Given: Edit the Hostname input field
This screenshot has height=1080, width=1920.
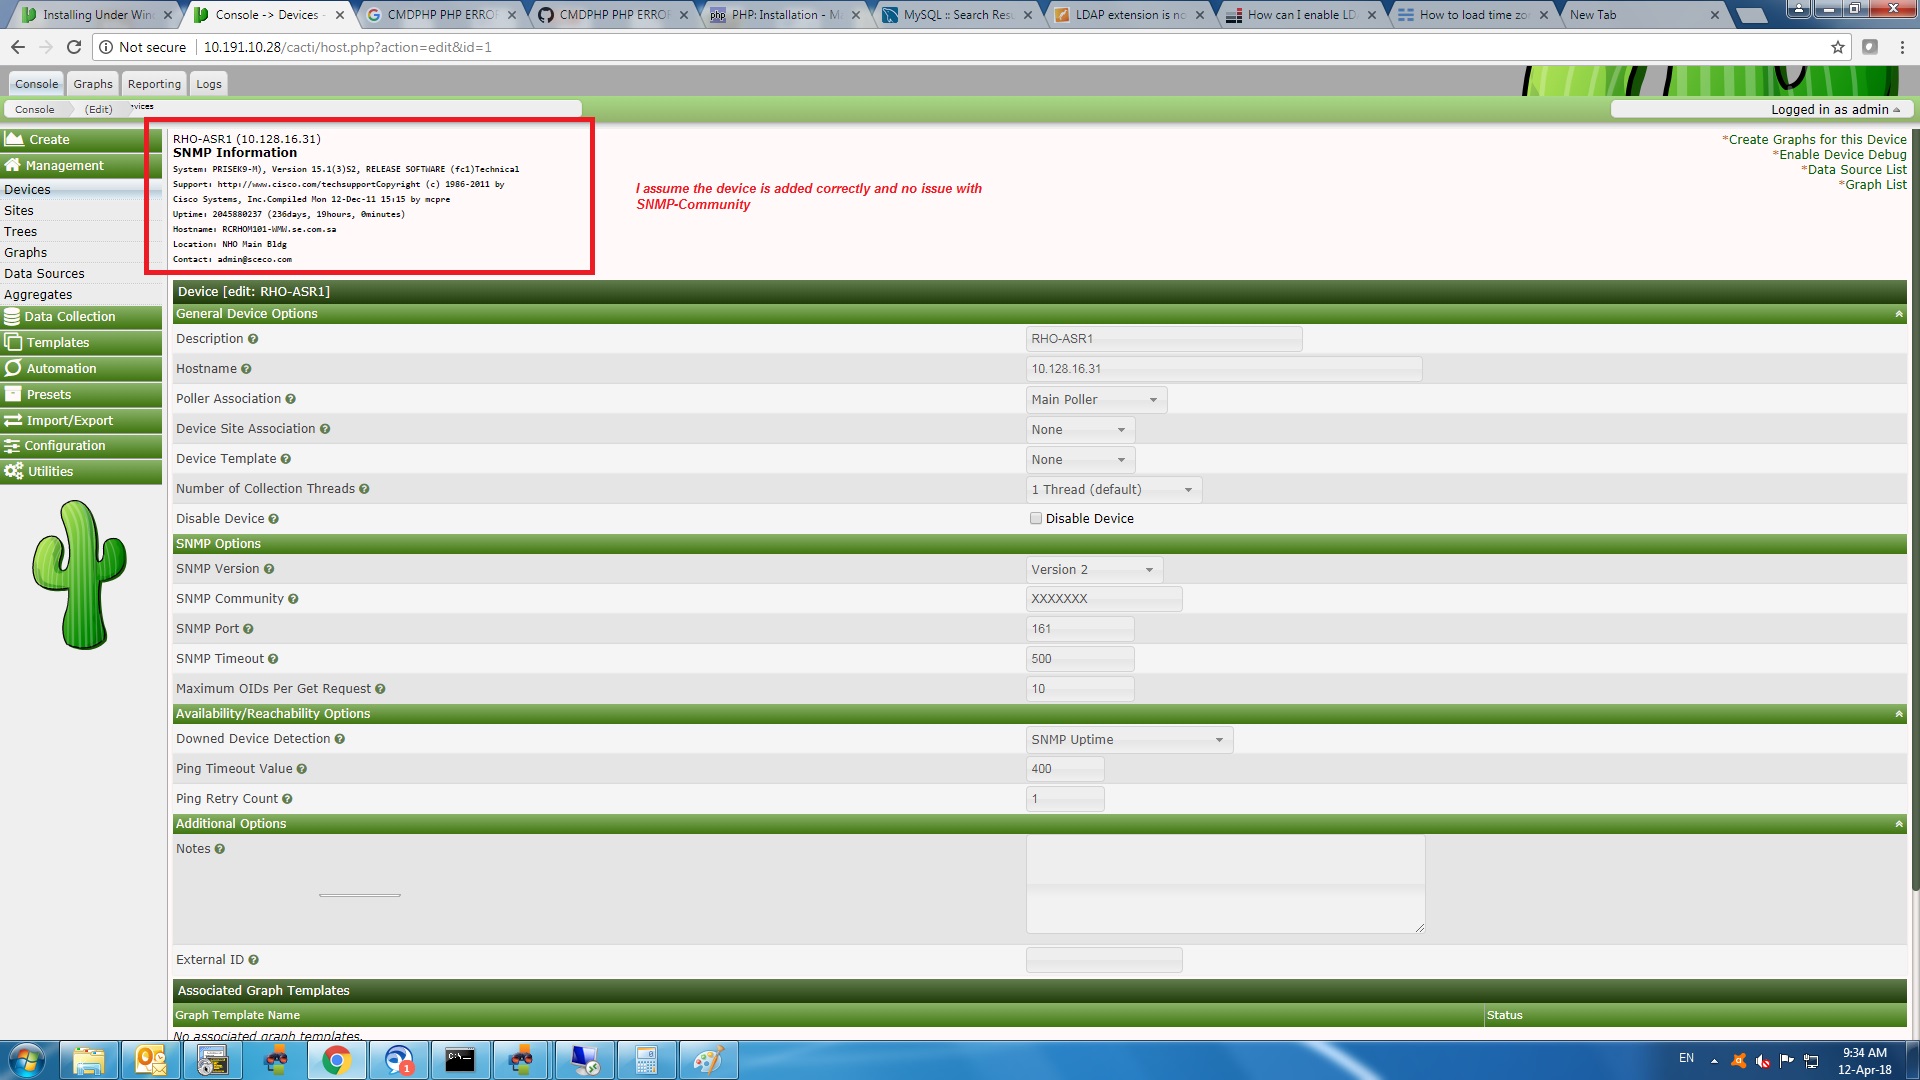Looking at the screenshot, I should tap(1224, 368).
